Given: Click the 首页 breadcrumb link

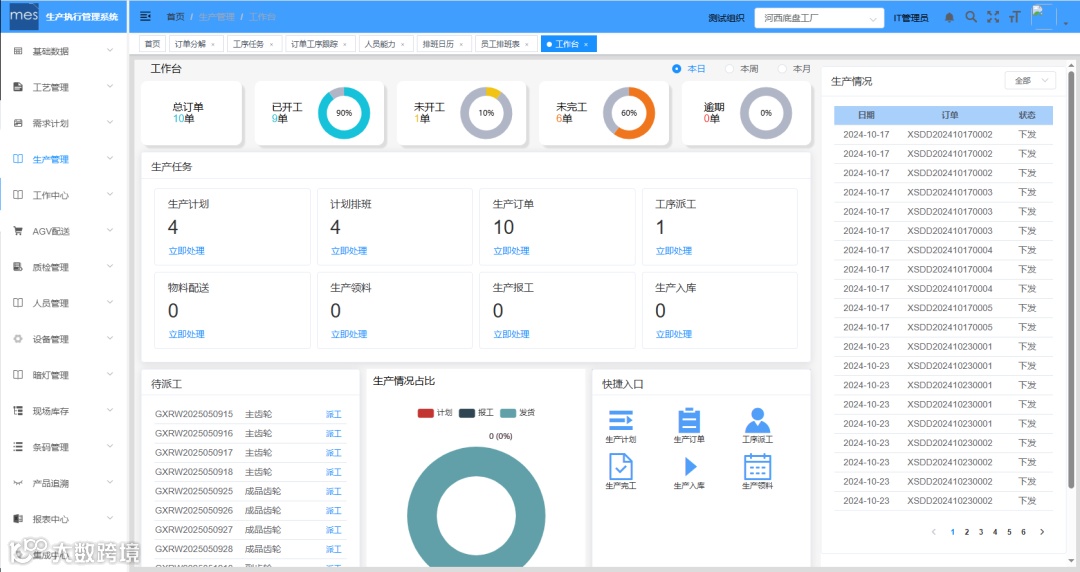Looking at the screenshot, I should (176, 17).
